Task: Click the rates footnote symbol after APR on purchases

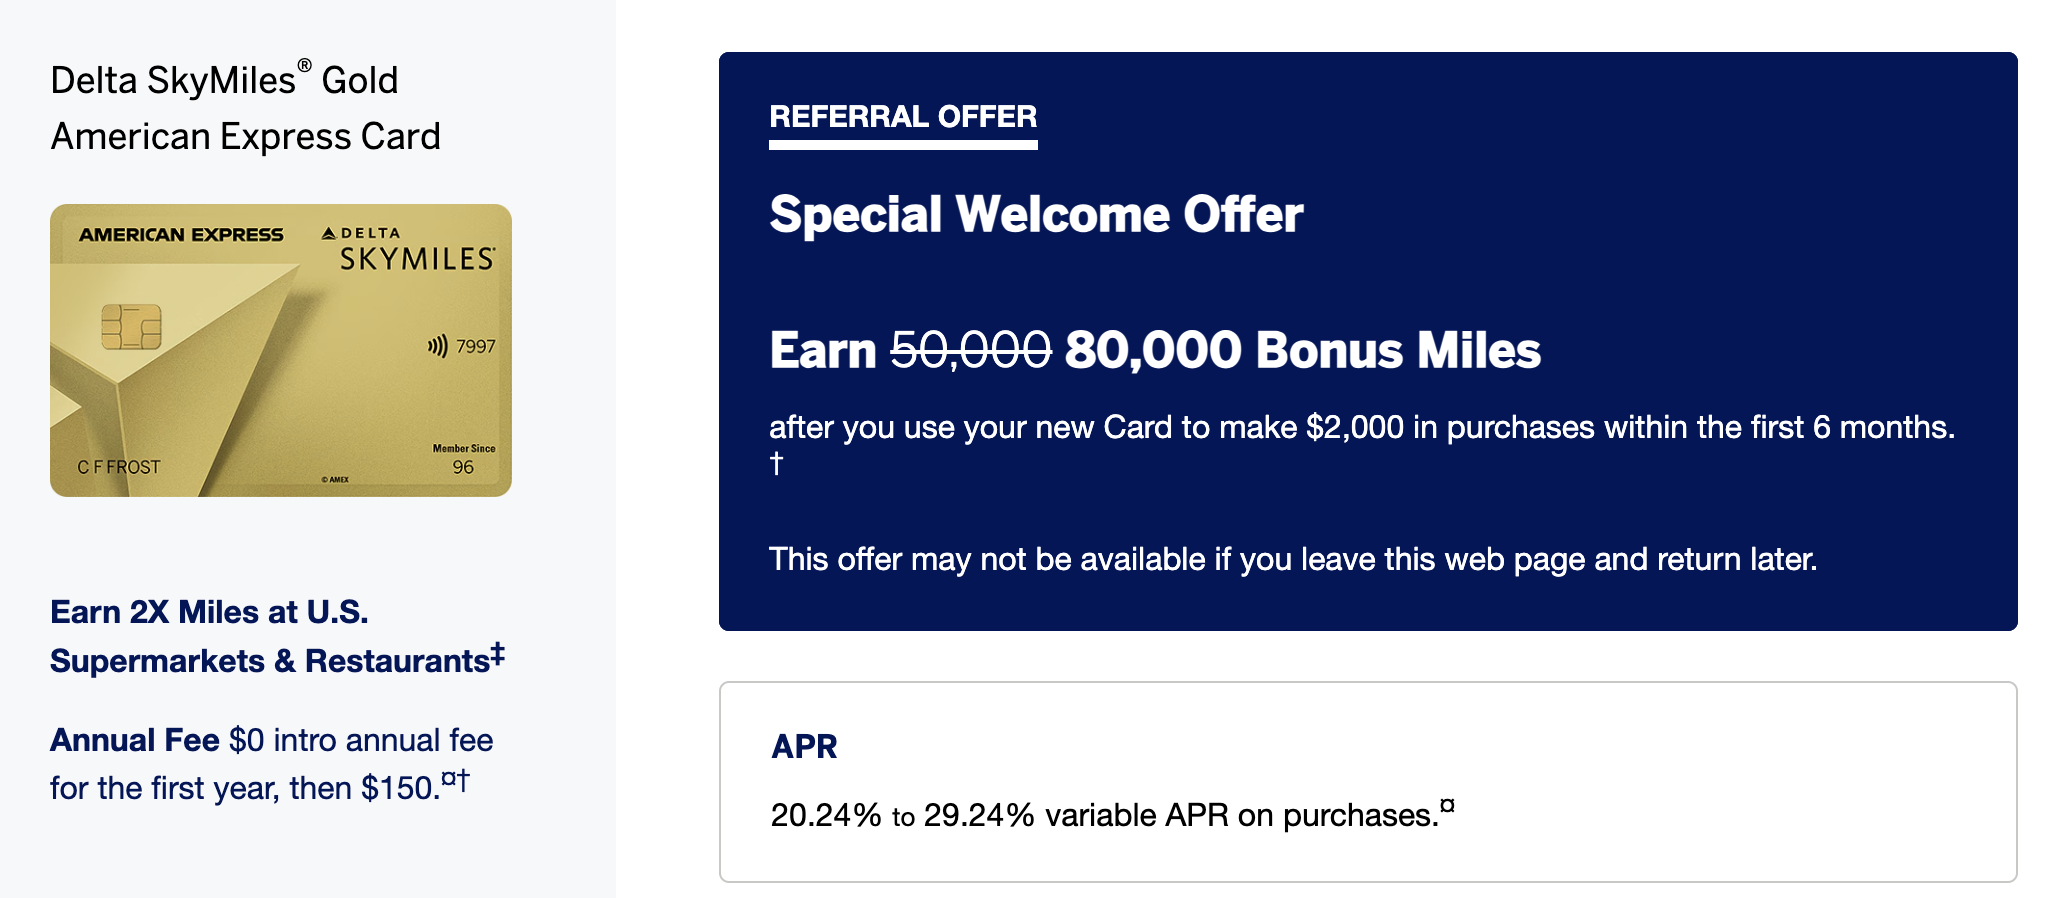Action: tap(1447, 805)
